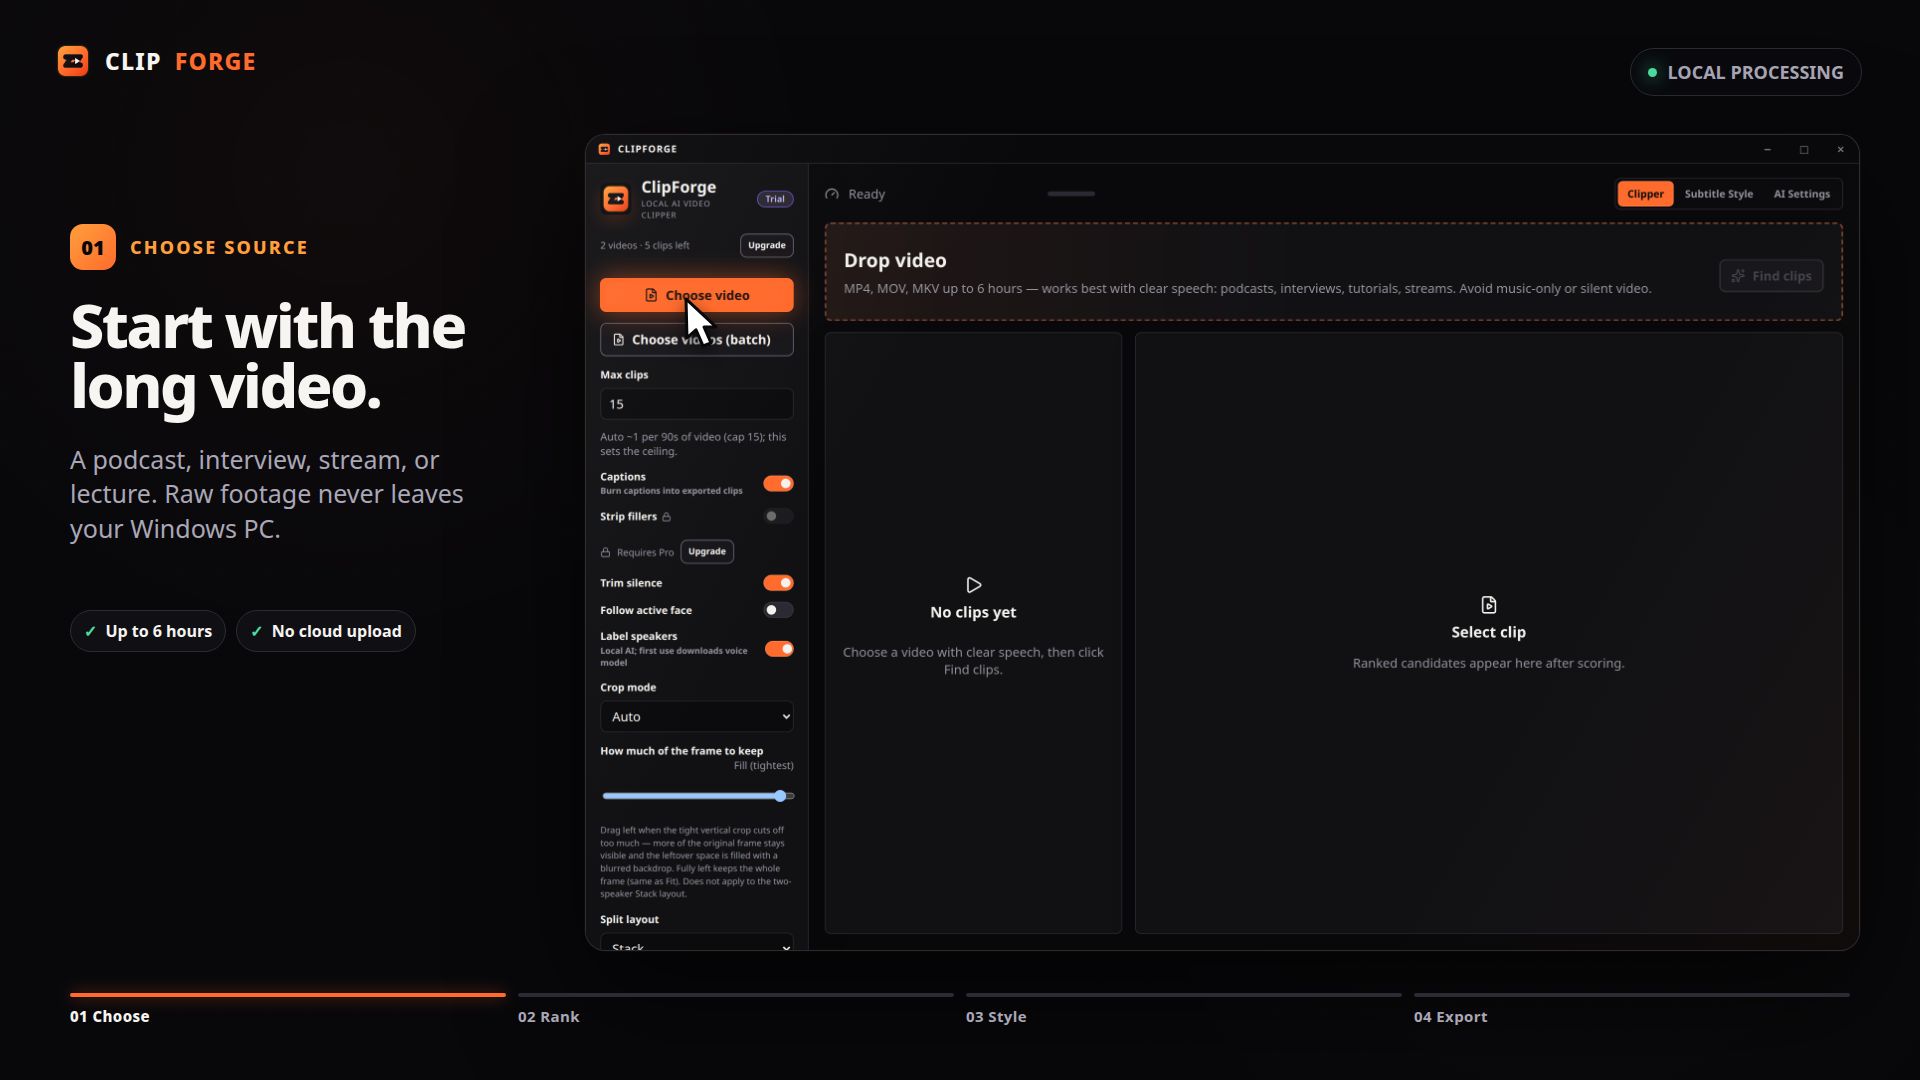Click the small ClipForge icon in the window title bar

click(604, 149)
